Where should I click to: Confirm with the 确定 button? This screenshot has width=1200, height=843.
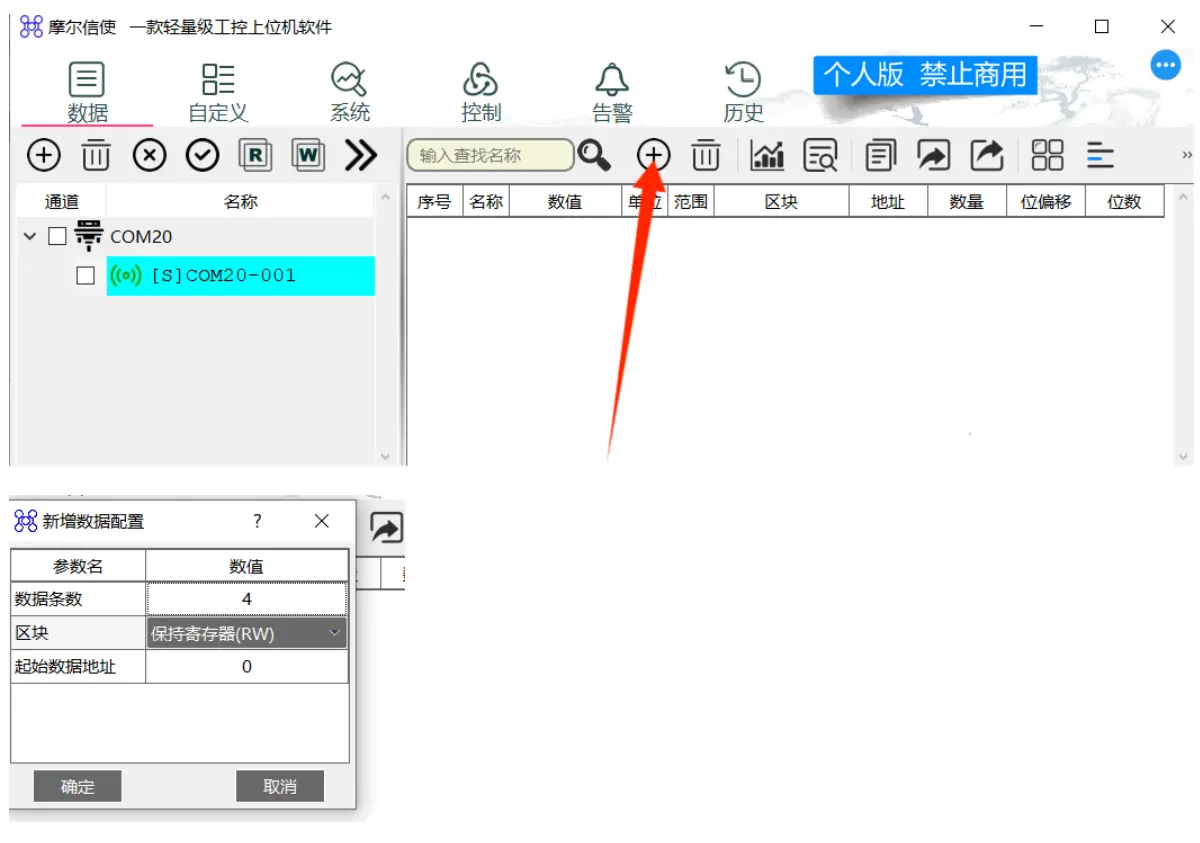click(x=77, y=786)
